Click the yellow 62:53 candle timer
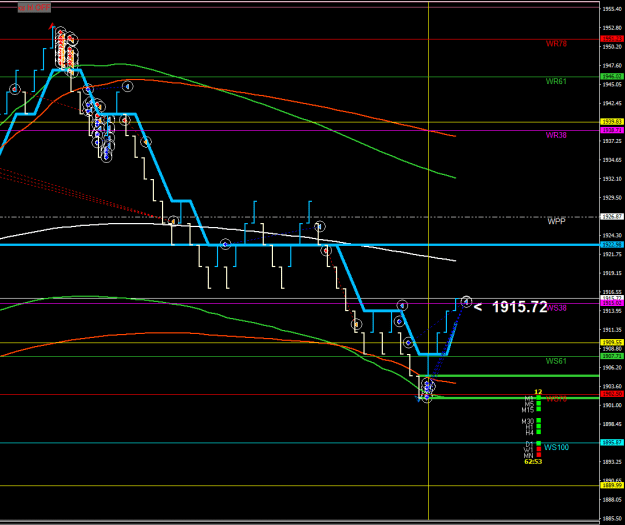This screenshot has height=525, width=625. point(533,462)
